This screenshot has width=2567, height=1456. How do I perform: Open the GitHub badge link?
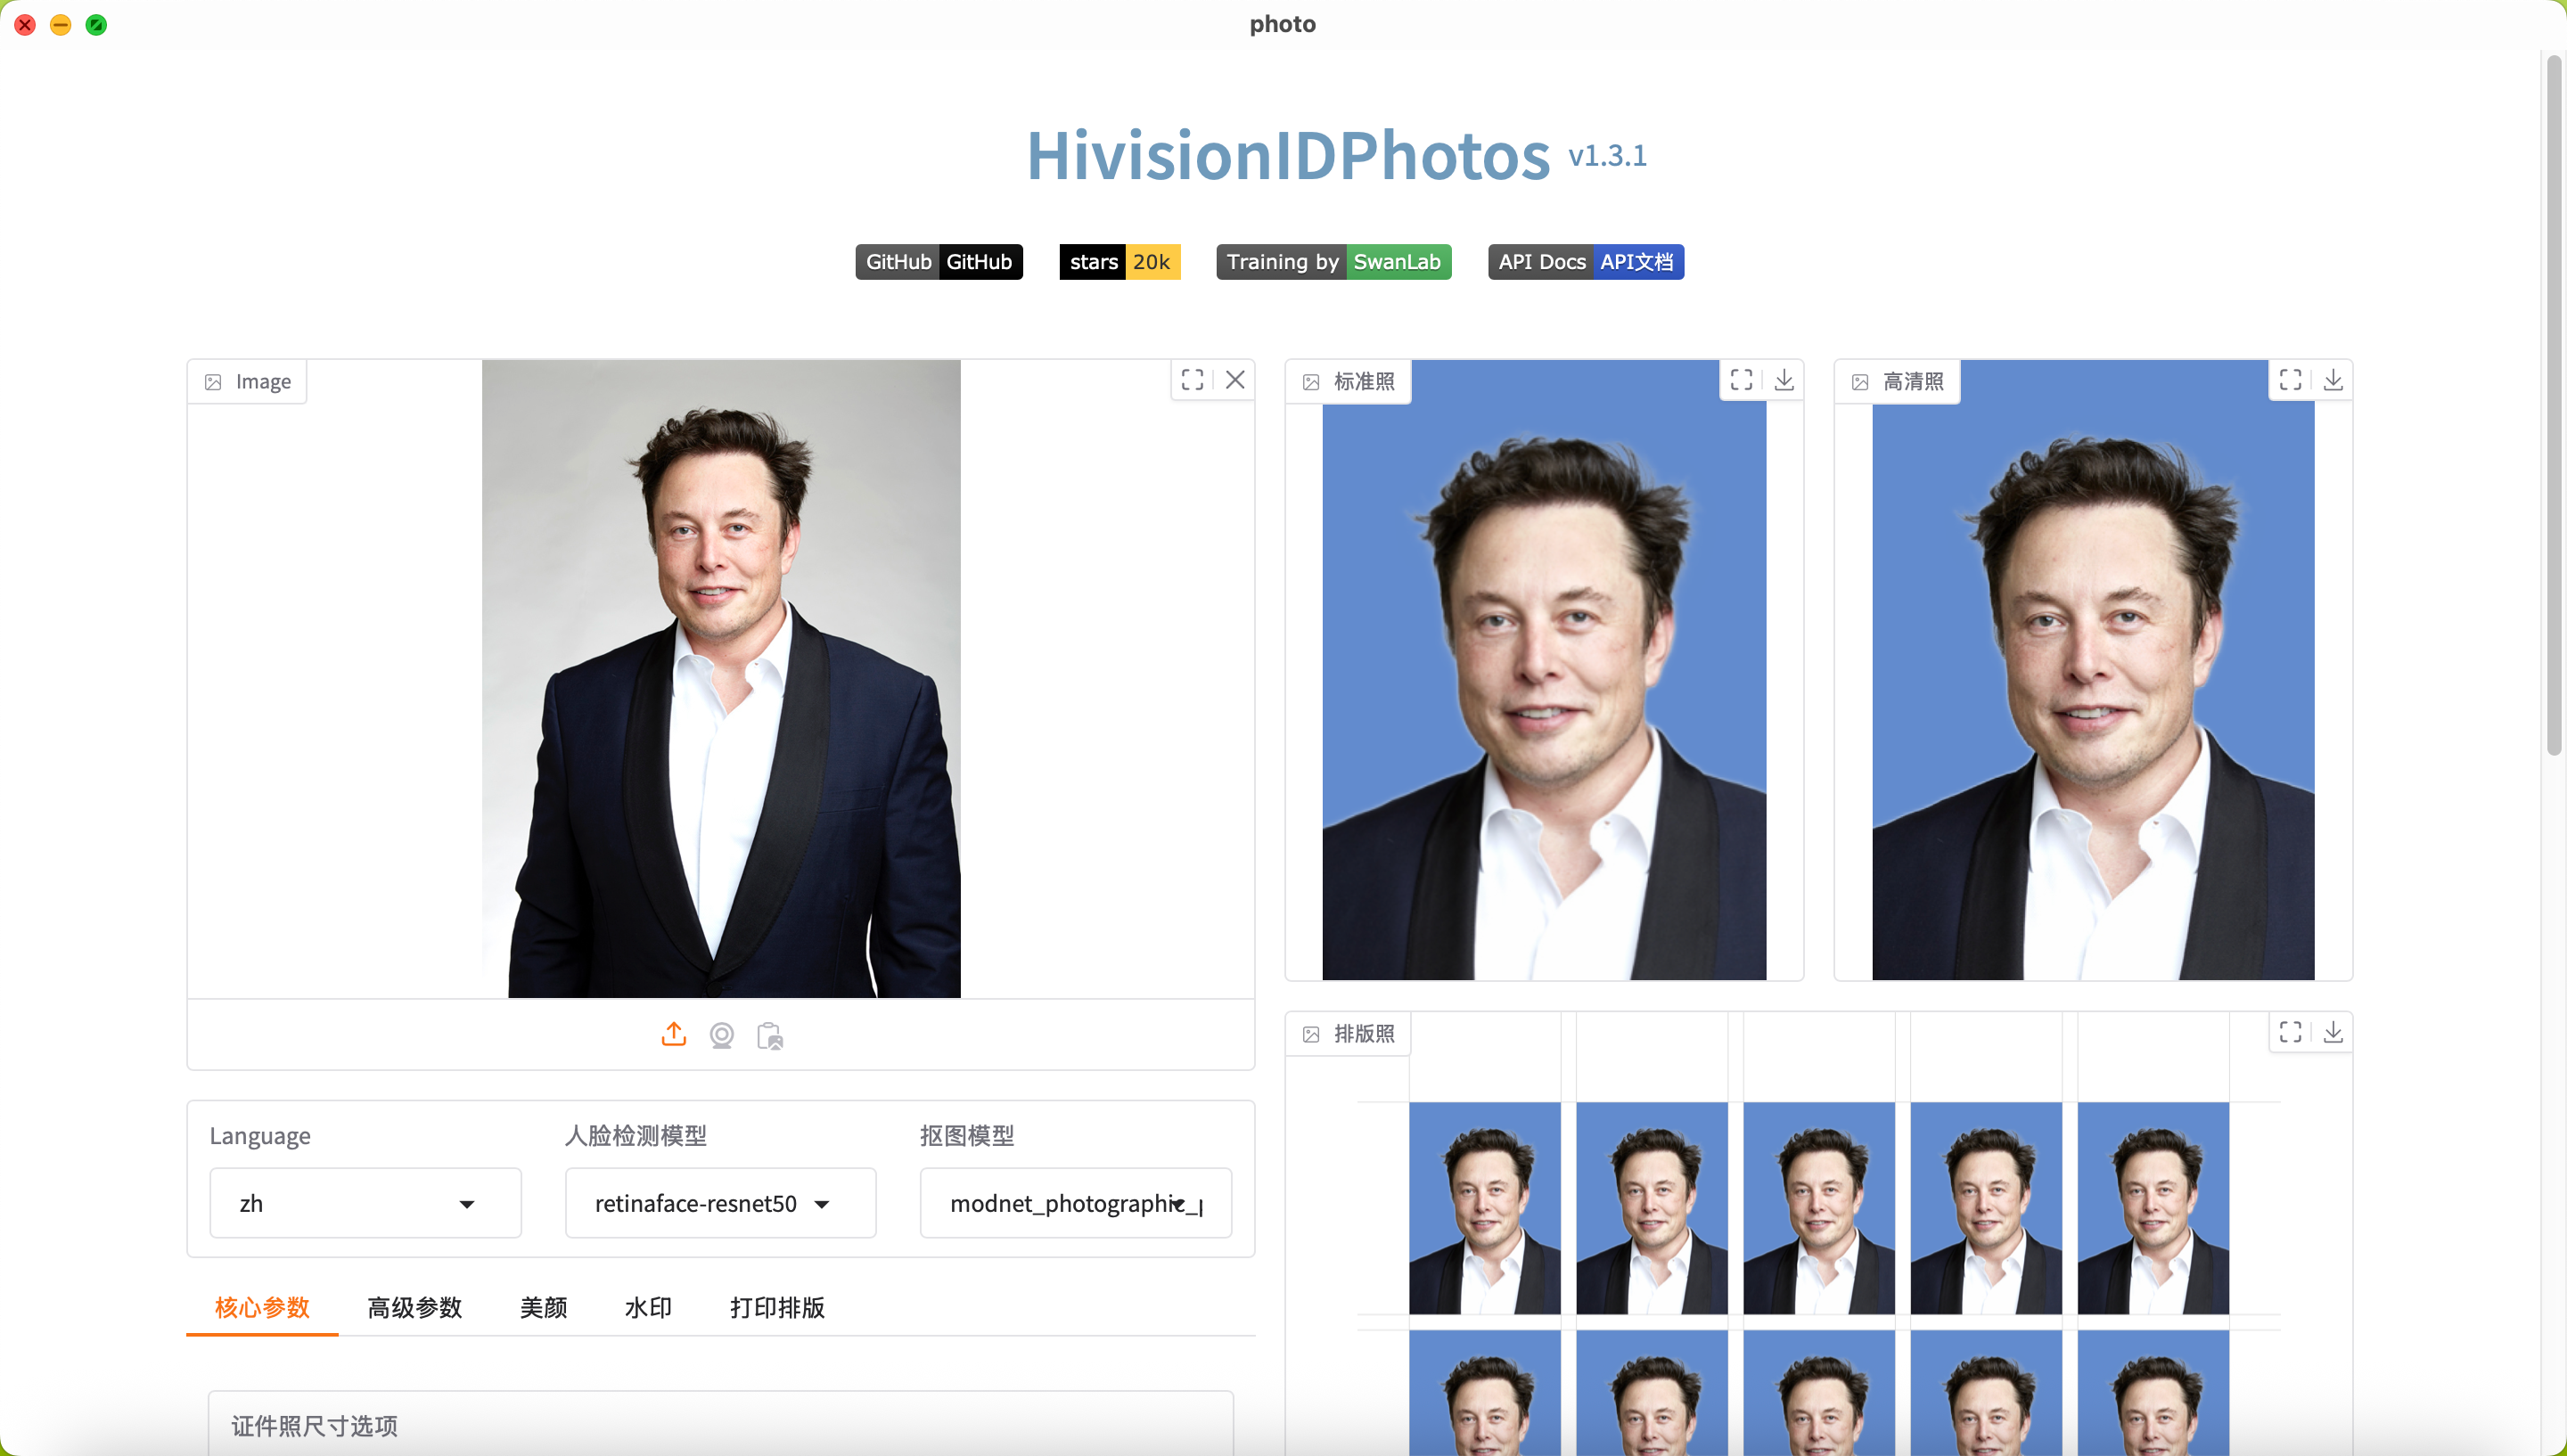938,262
